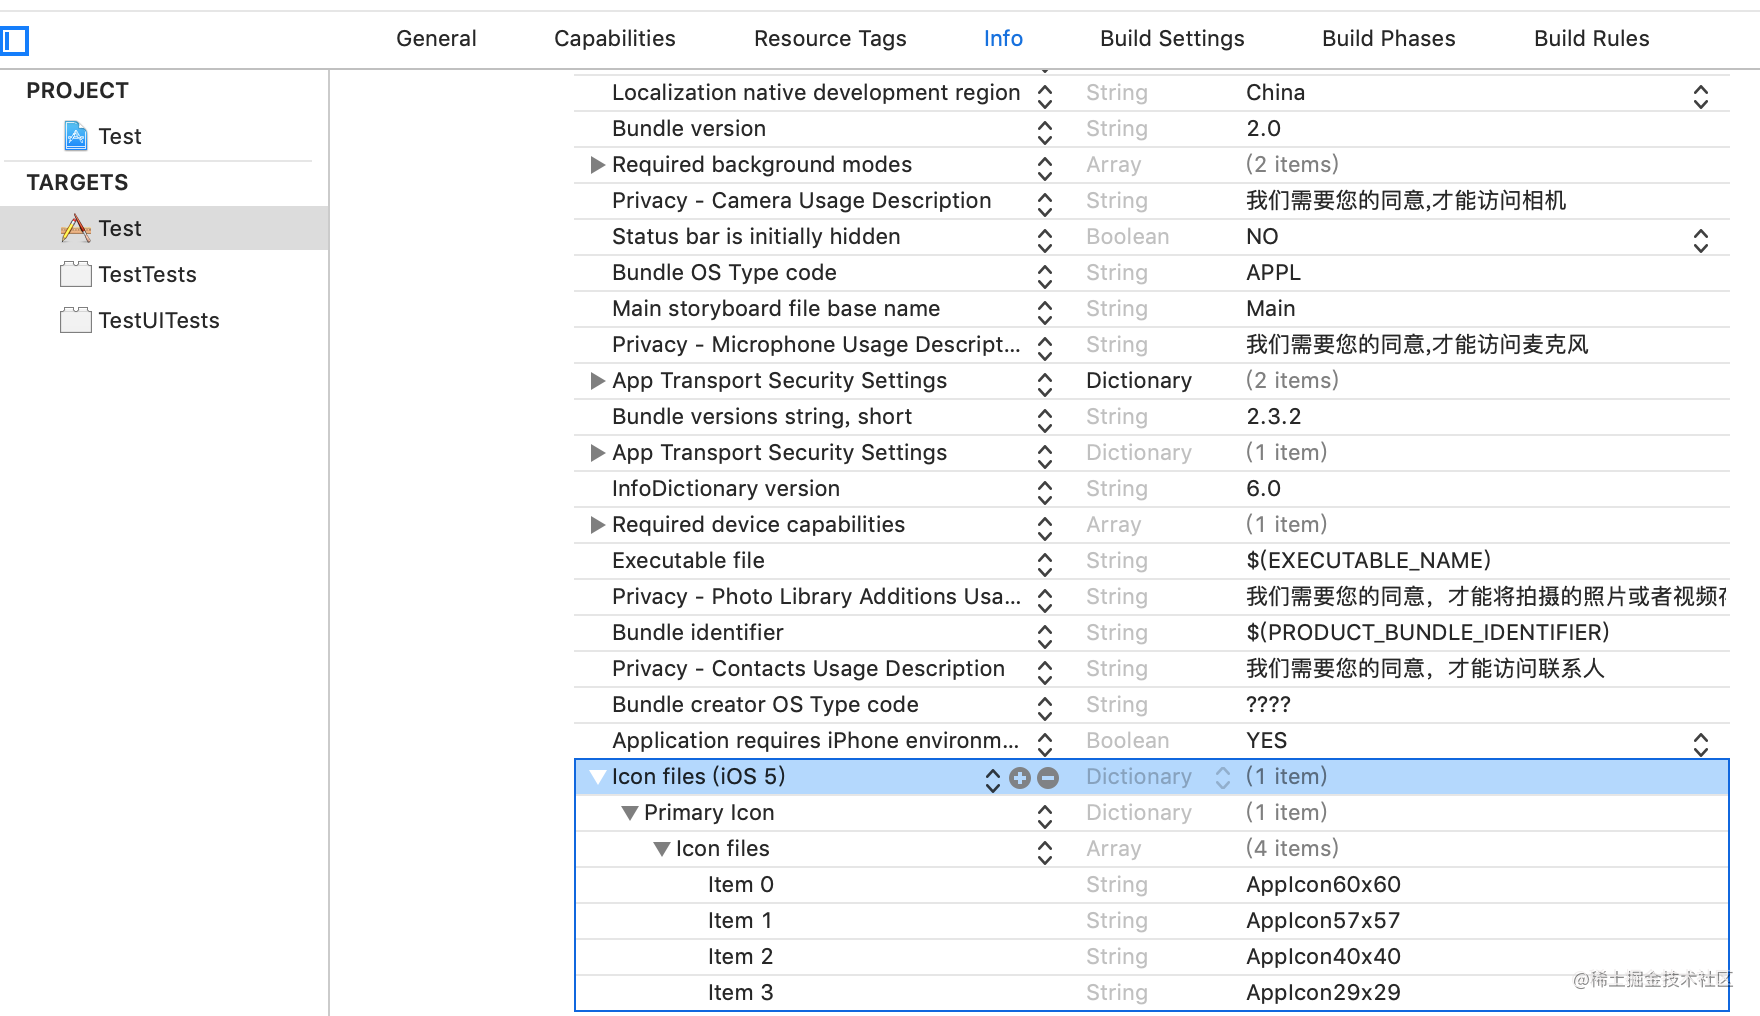Open the General tab

click(x=436, y=38)
